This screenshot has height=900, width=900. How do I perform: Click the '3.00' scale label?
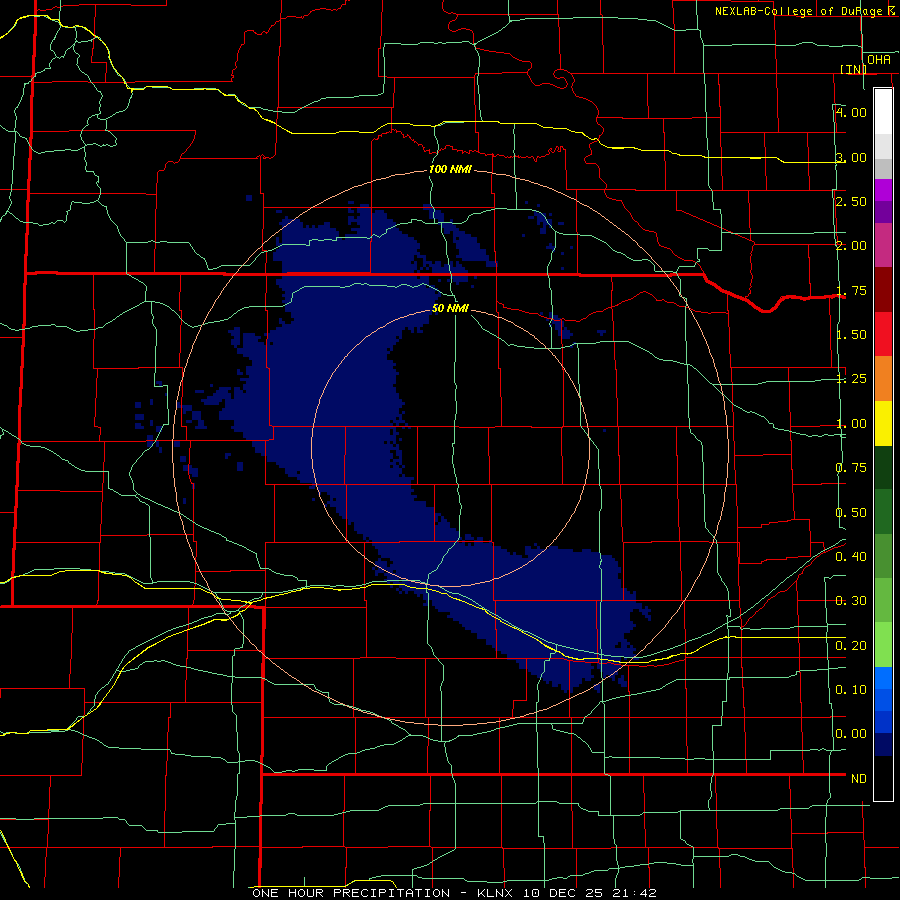[x=851, y=157]
